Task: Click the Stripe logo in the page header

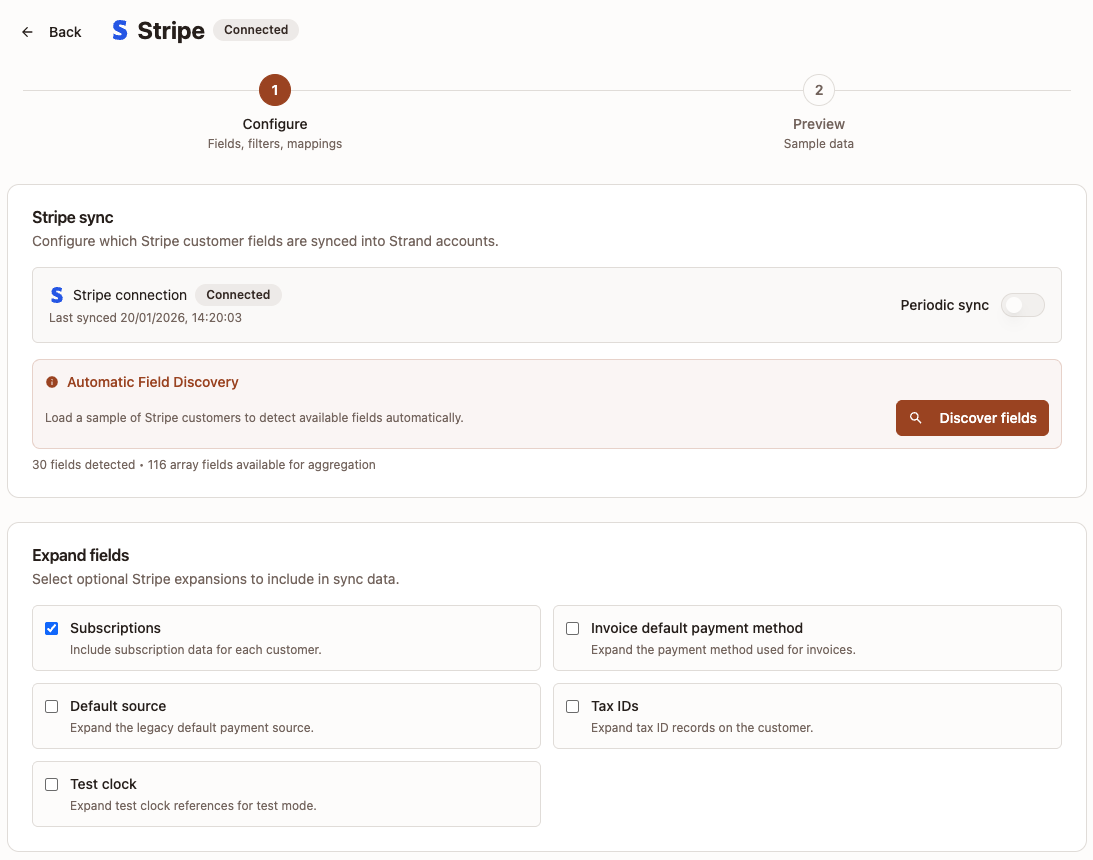Action: click(119, 30)
